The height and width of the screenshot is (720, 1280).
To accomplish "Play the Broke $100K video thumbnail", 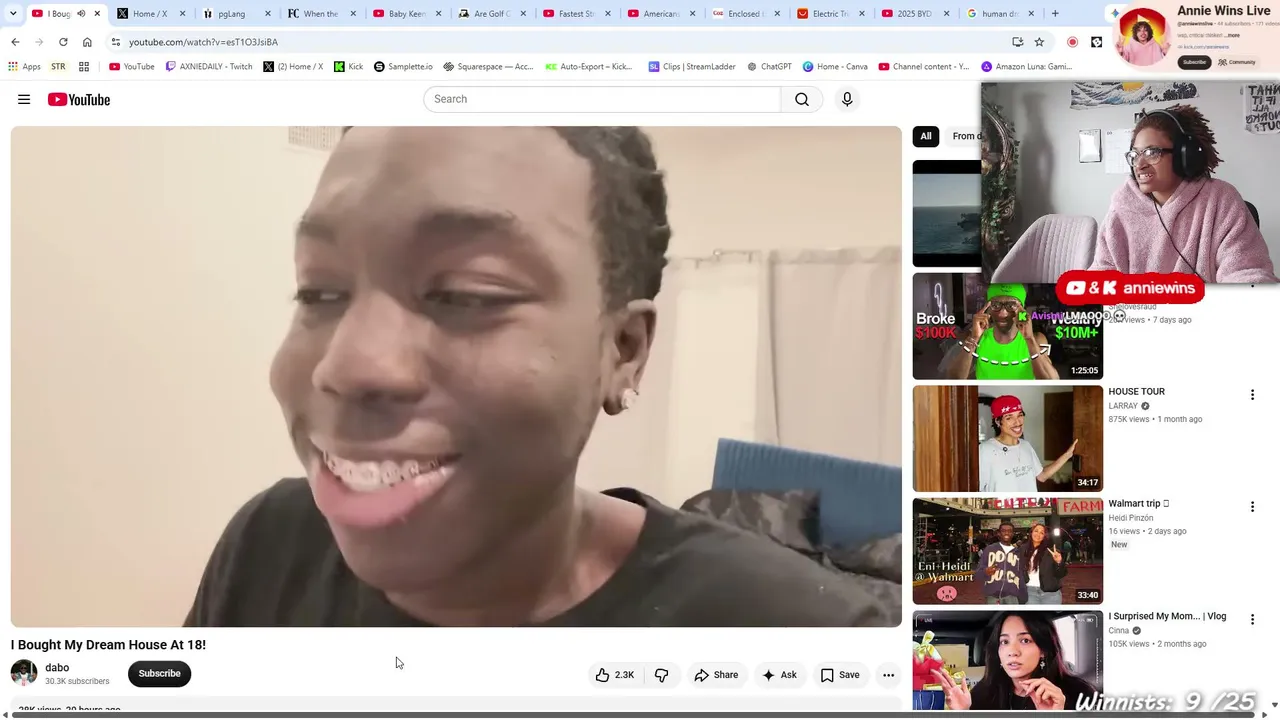I will click(x=1007, y=326).
